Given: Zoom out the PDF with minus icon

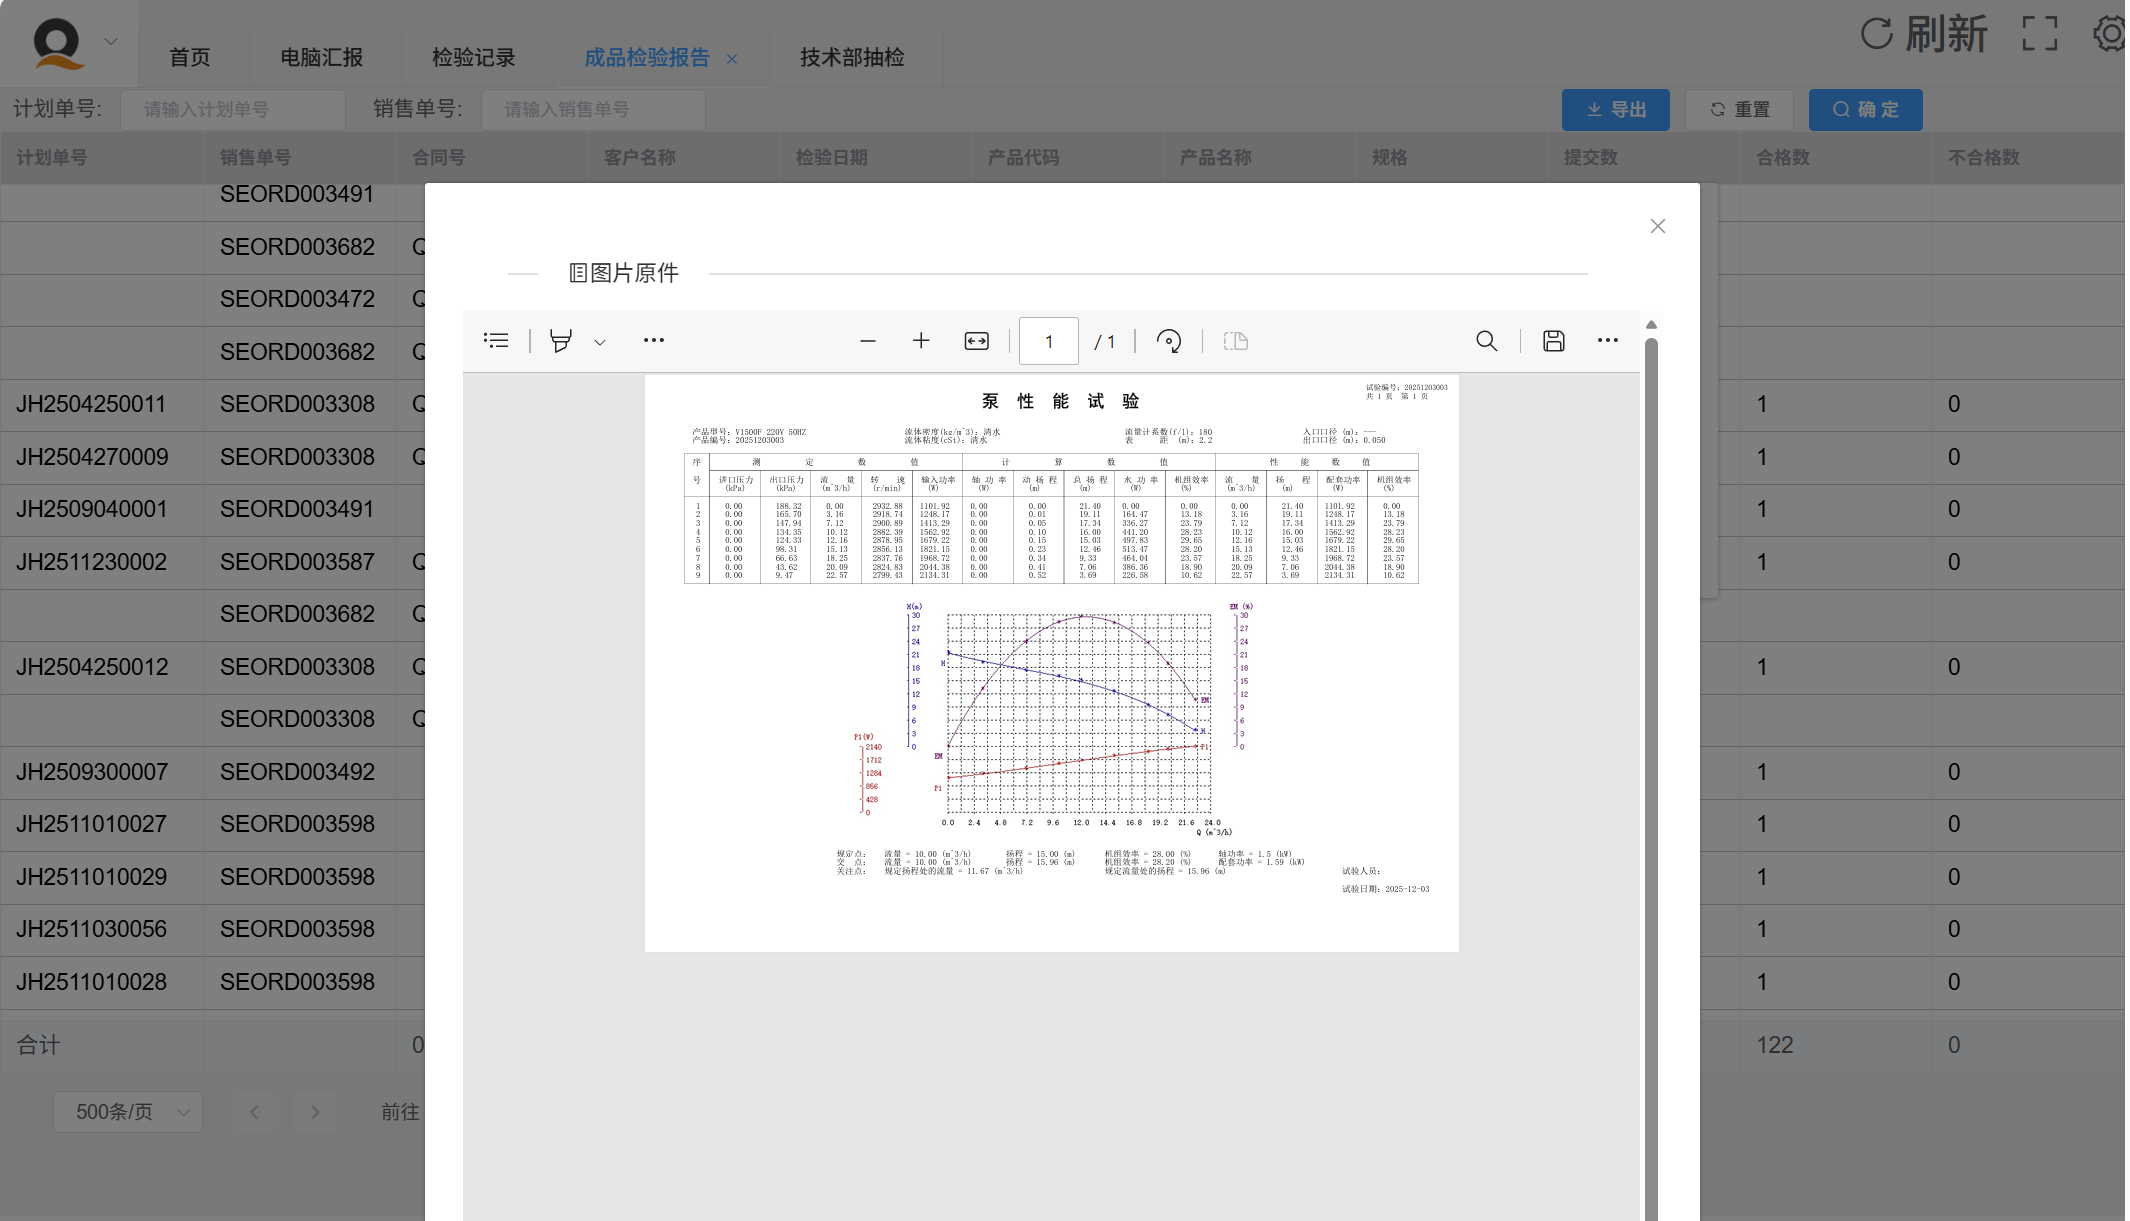Looking at the screenshot, I should point(867,341).
